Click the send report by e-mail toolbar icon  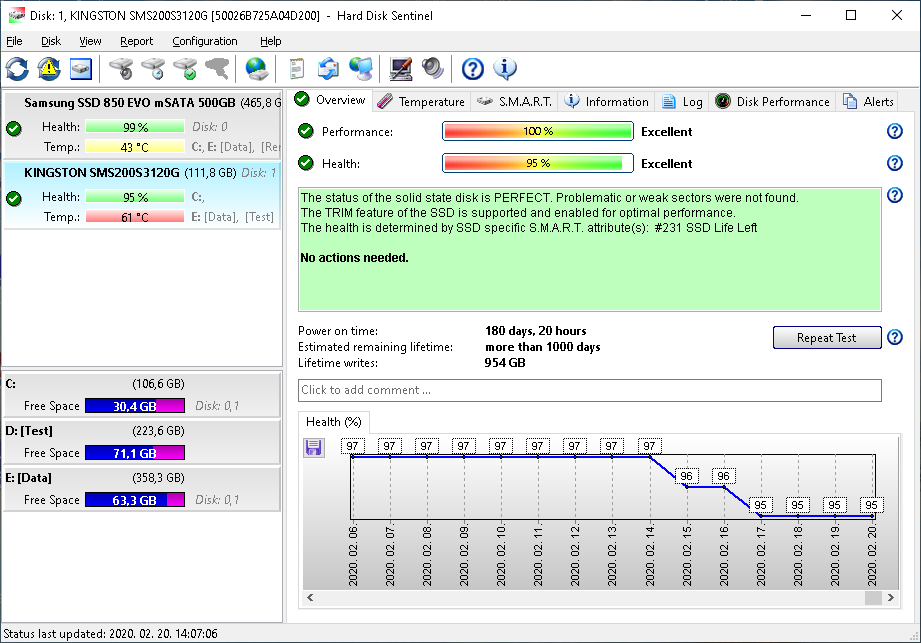click(328, 69)
